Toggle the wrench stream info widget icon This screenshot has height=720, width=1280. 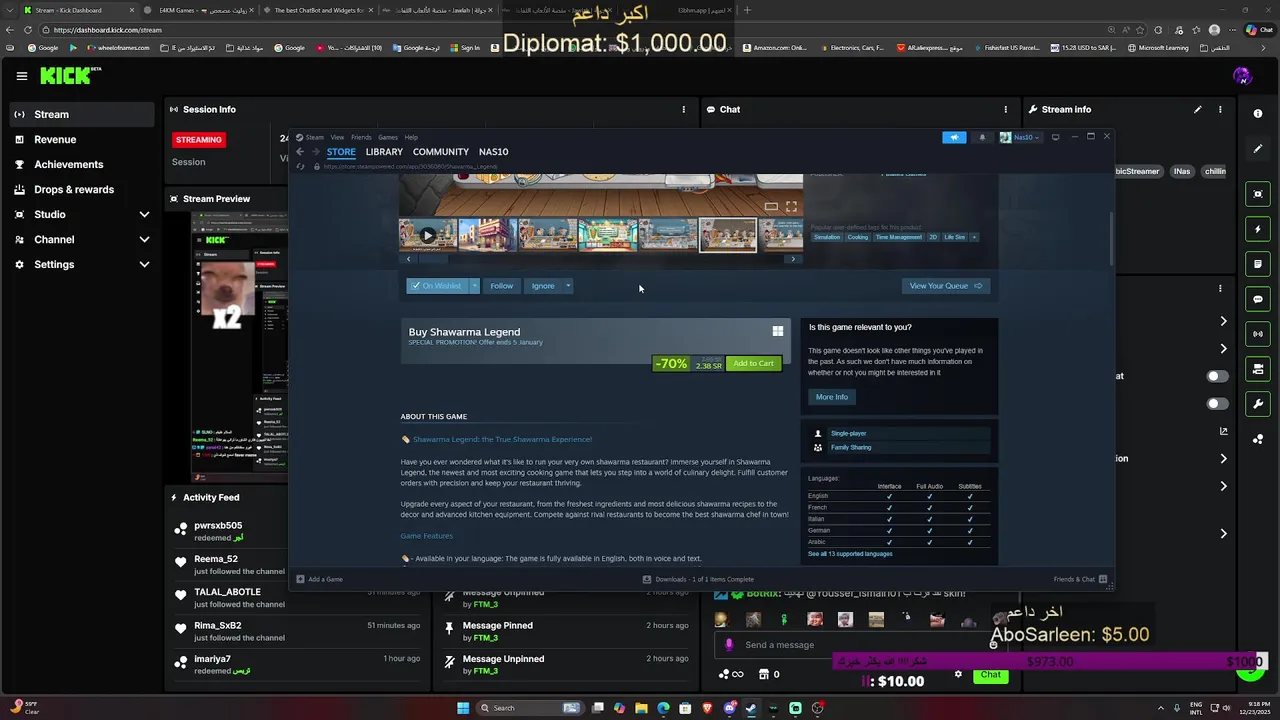tap(1258, 404)
